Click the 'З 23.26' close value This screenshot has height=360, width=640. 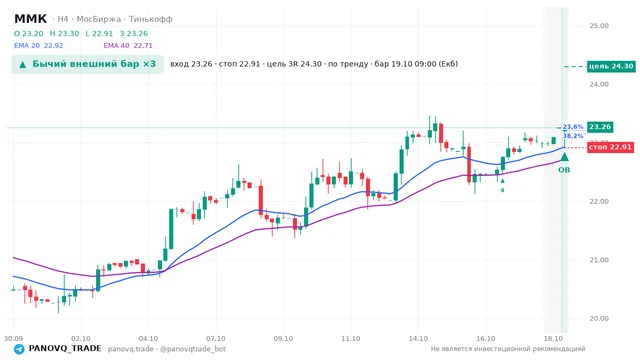click(x=134, y=33)
